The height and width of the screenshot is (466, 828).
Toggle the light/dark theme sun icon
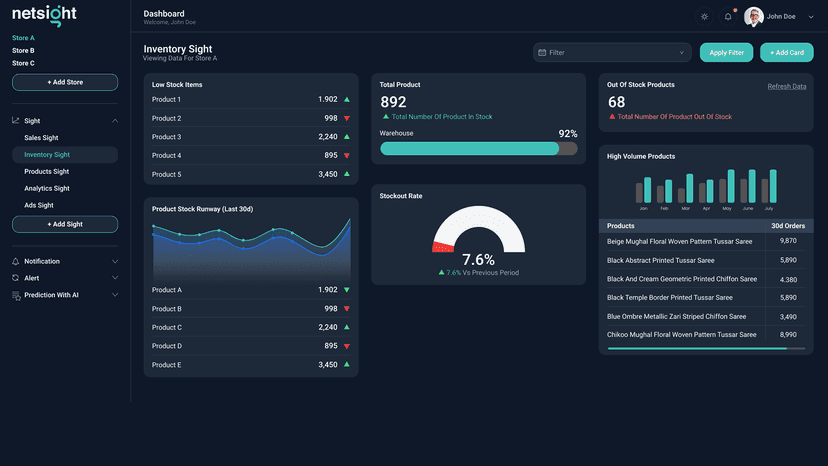[704, 17]
